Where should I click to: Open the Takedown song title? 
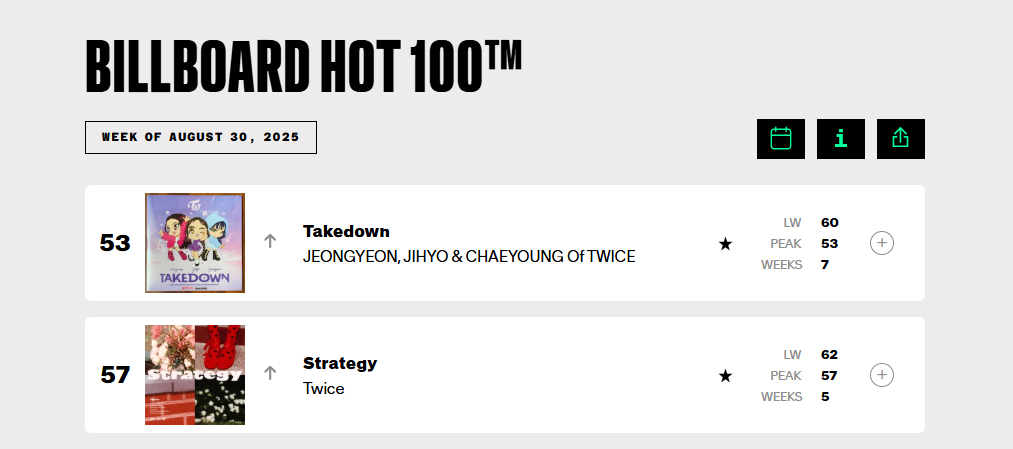[346, 231]
